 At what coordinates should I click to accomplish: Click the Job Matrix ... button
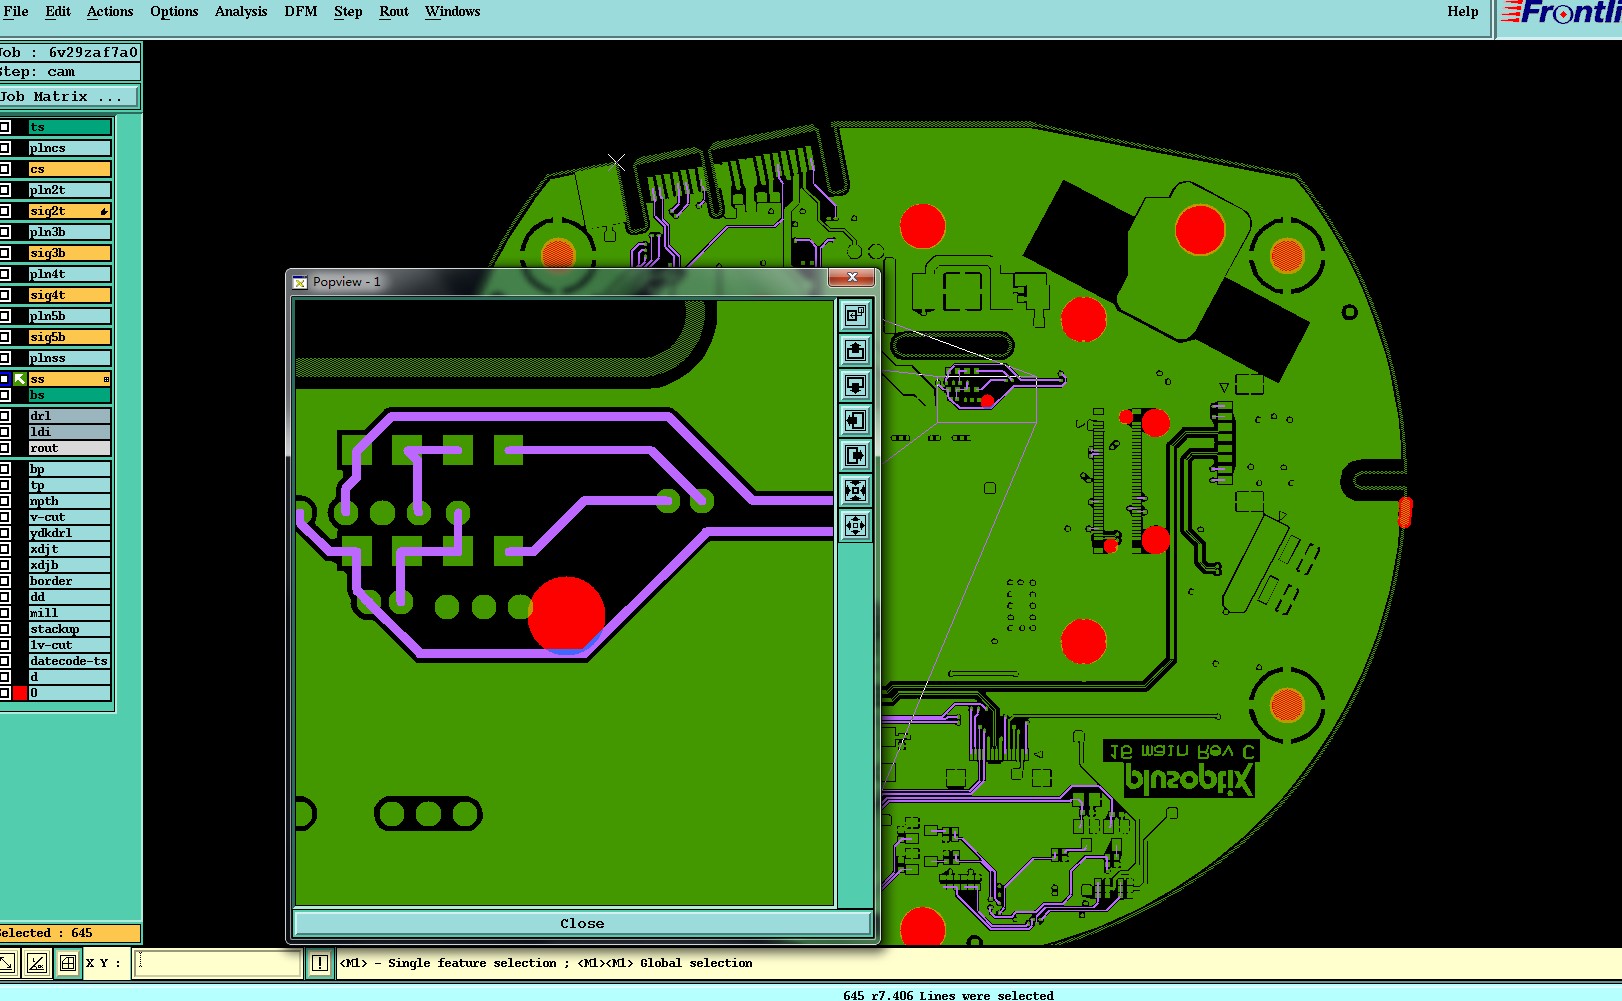click(69, 97)
